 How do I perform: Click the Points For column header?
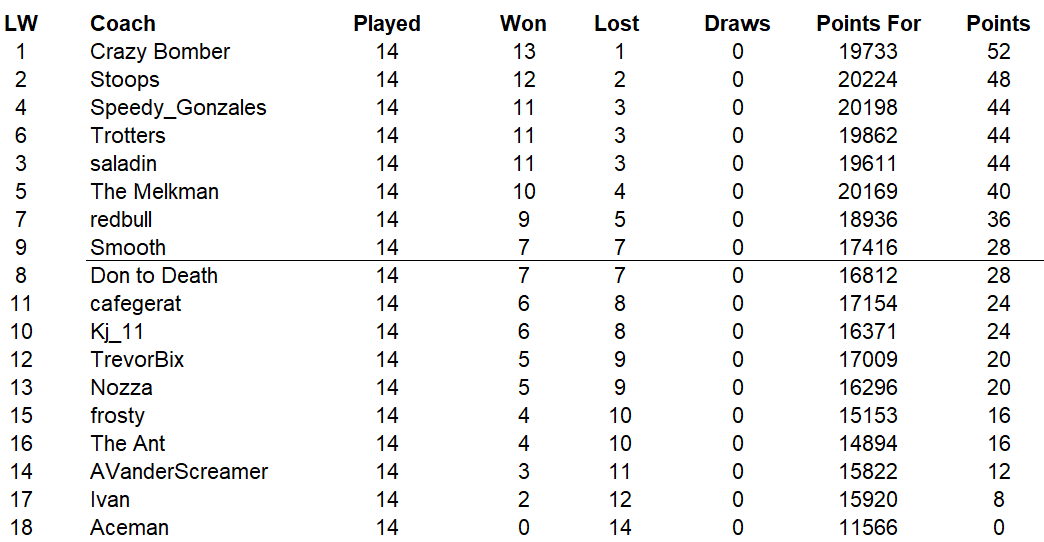[x=868, y=24]
